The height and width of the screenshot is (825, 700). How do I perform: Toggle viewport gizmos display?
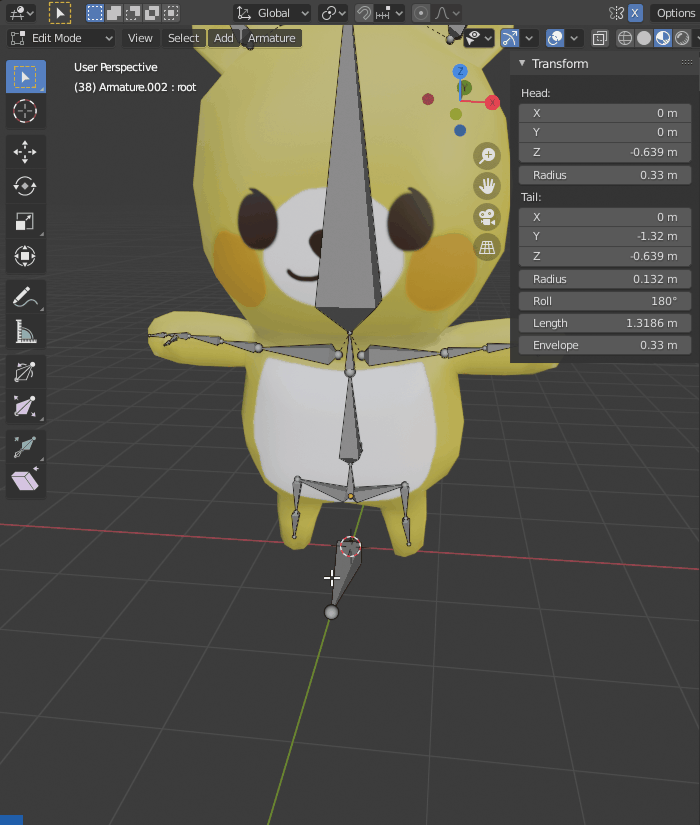[509, 38]
